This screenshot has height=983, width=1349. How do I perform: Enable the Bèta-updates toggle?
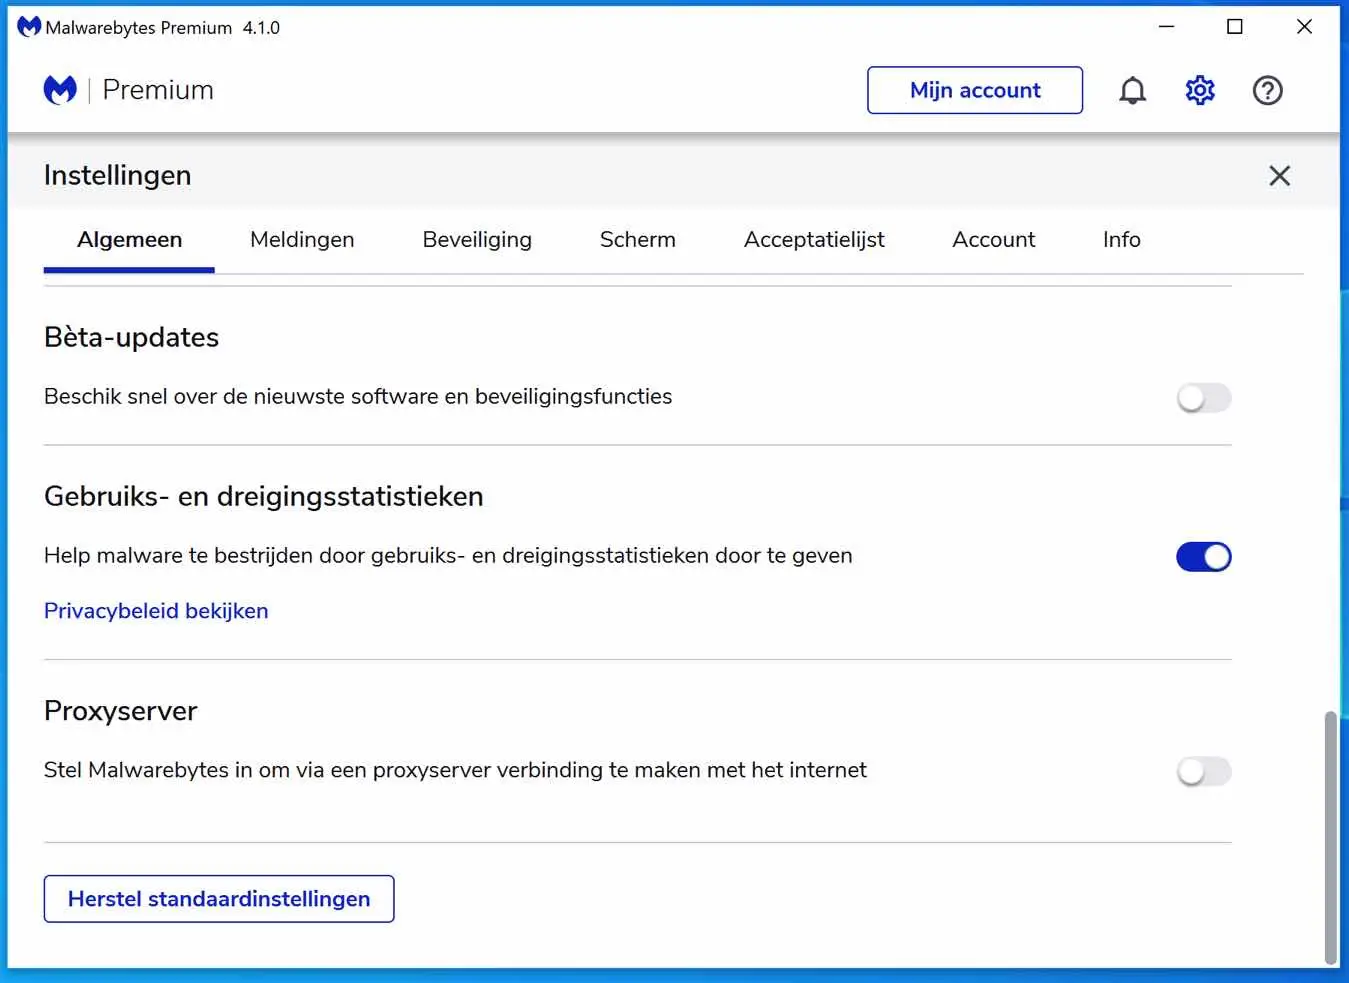click(x=1203, y=398)
